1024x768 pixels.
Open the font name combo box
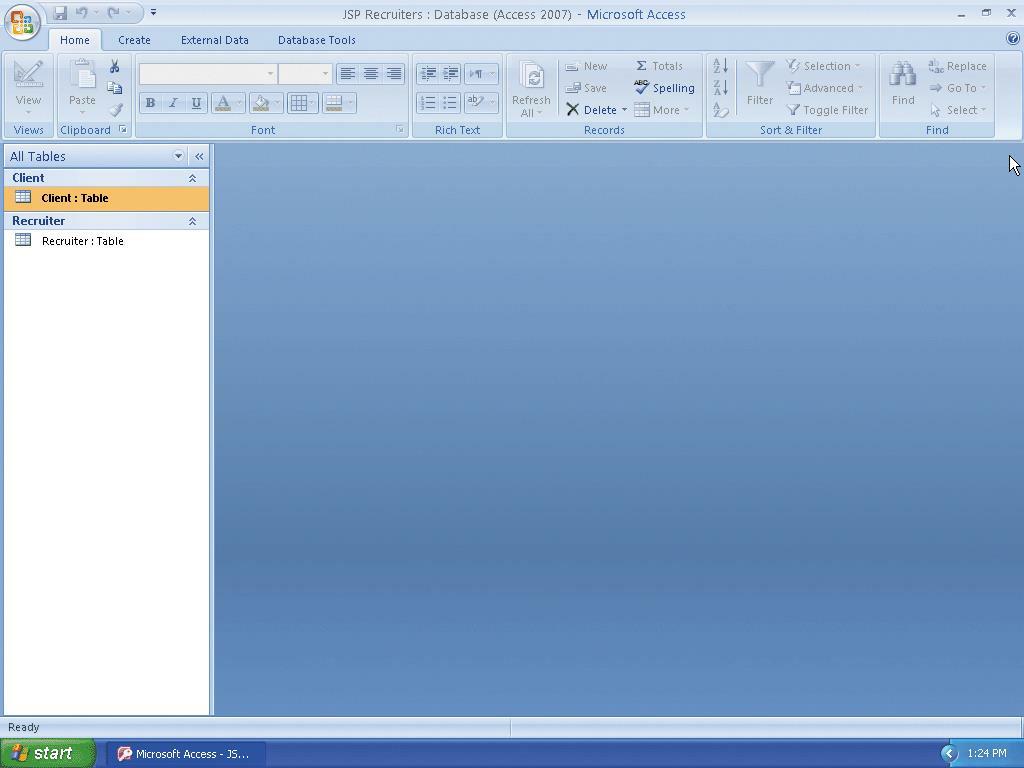[x=208, y=74]
